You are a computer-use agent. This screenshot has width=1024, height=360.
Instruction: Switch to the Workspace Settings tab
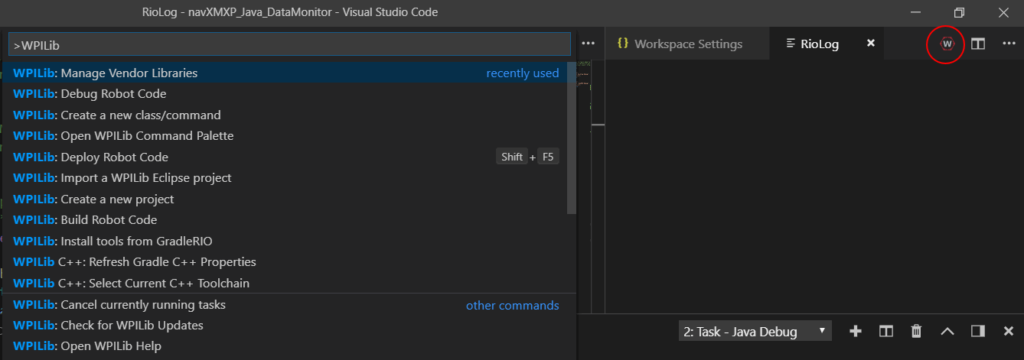click(x=680, y=44)
